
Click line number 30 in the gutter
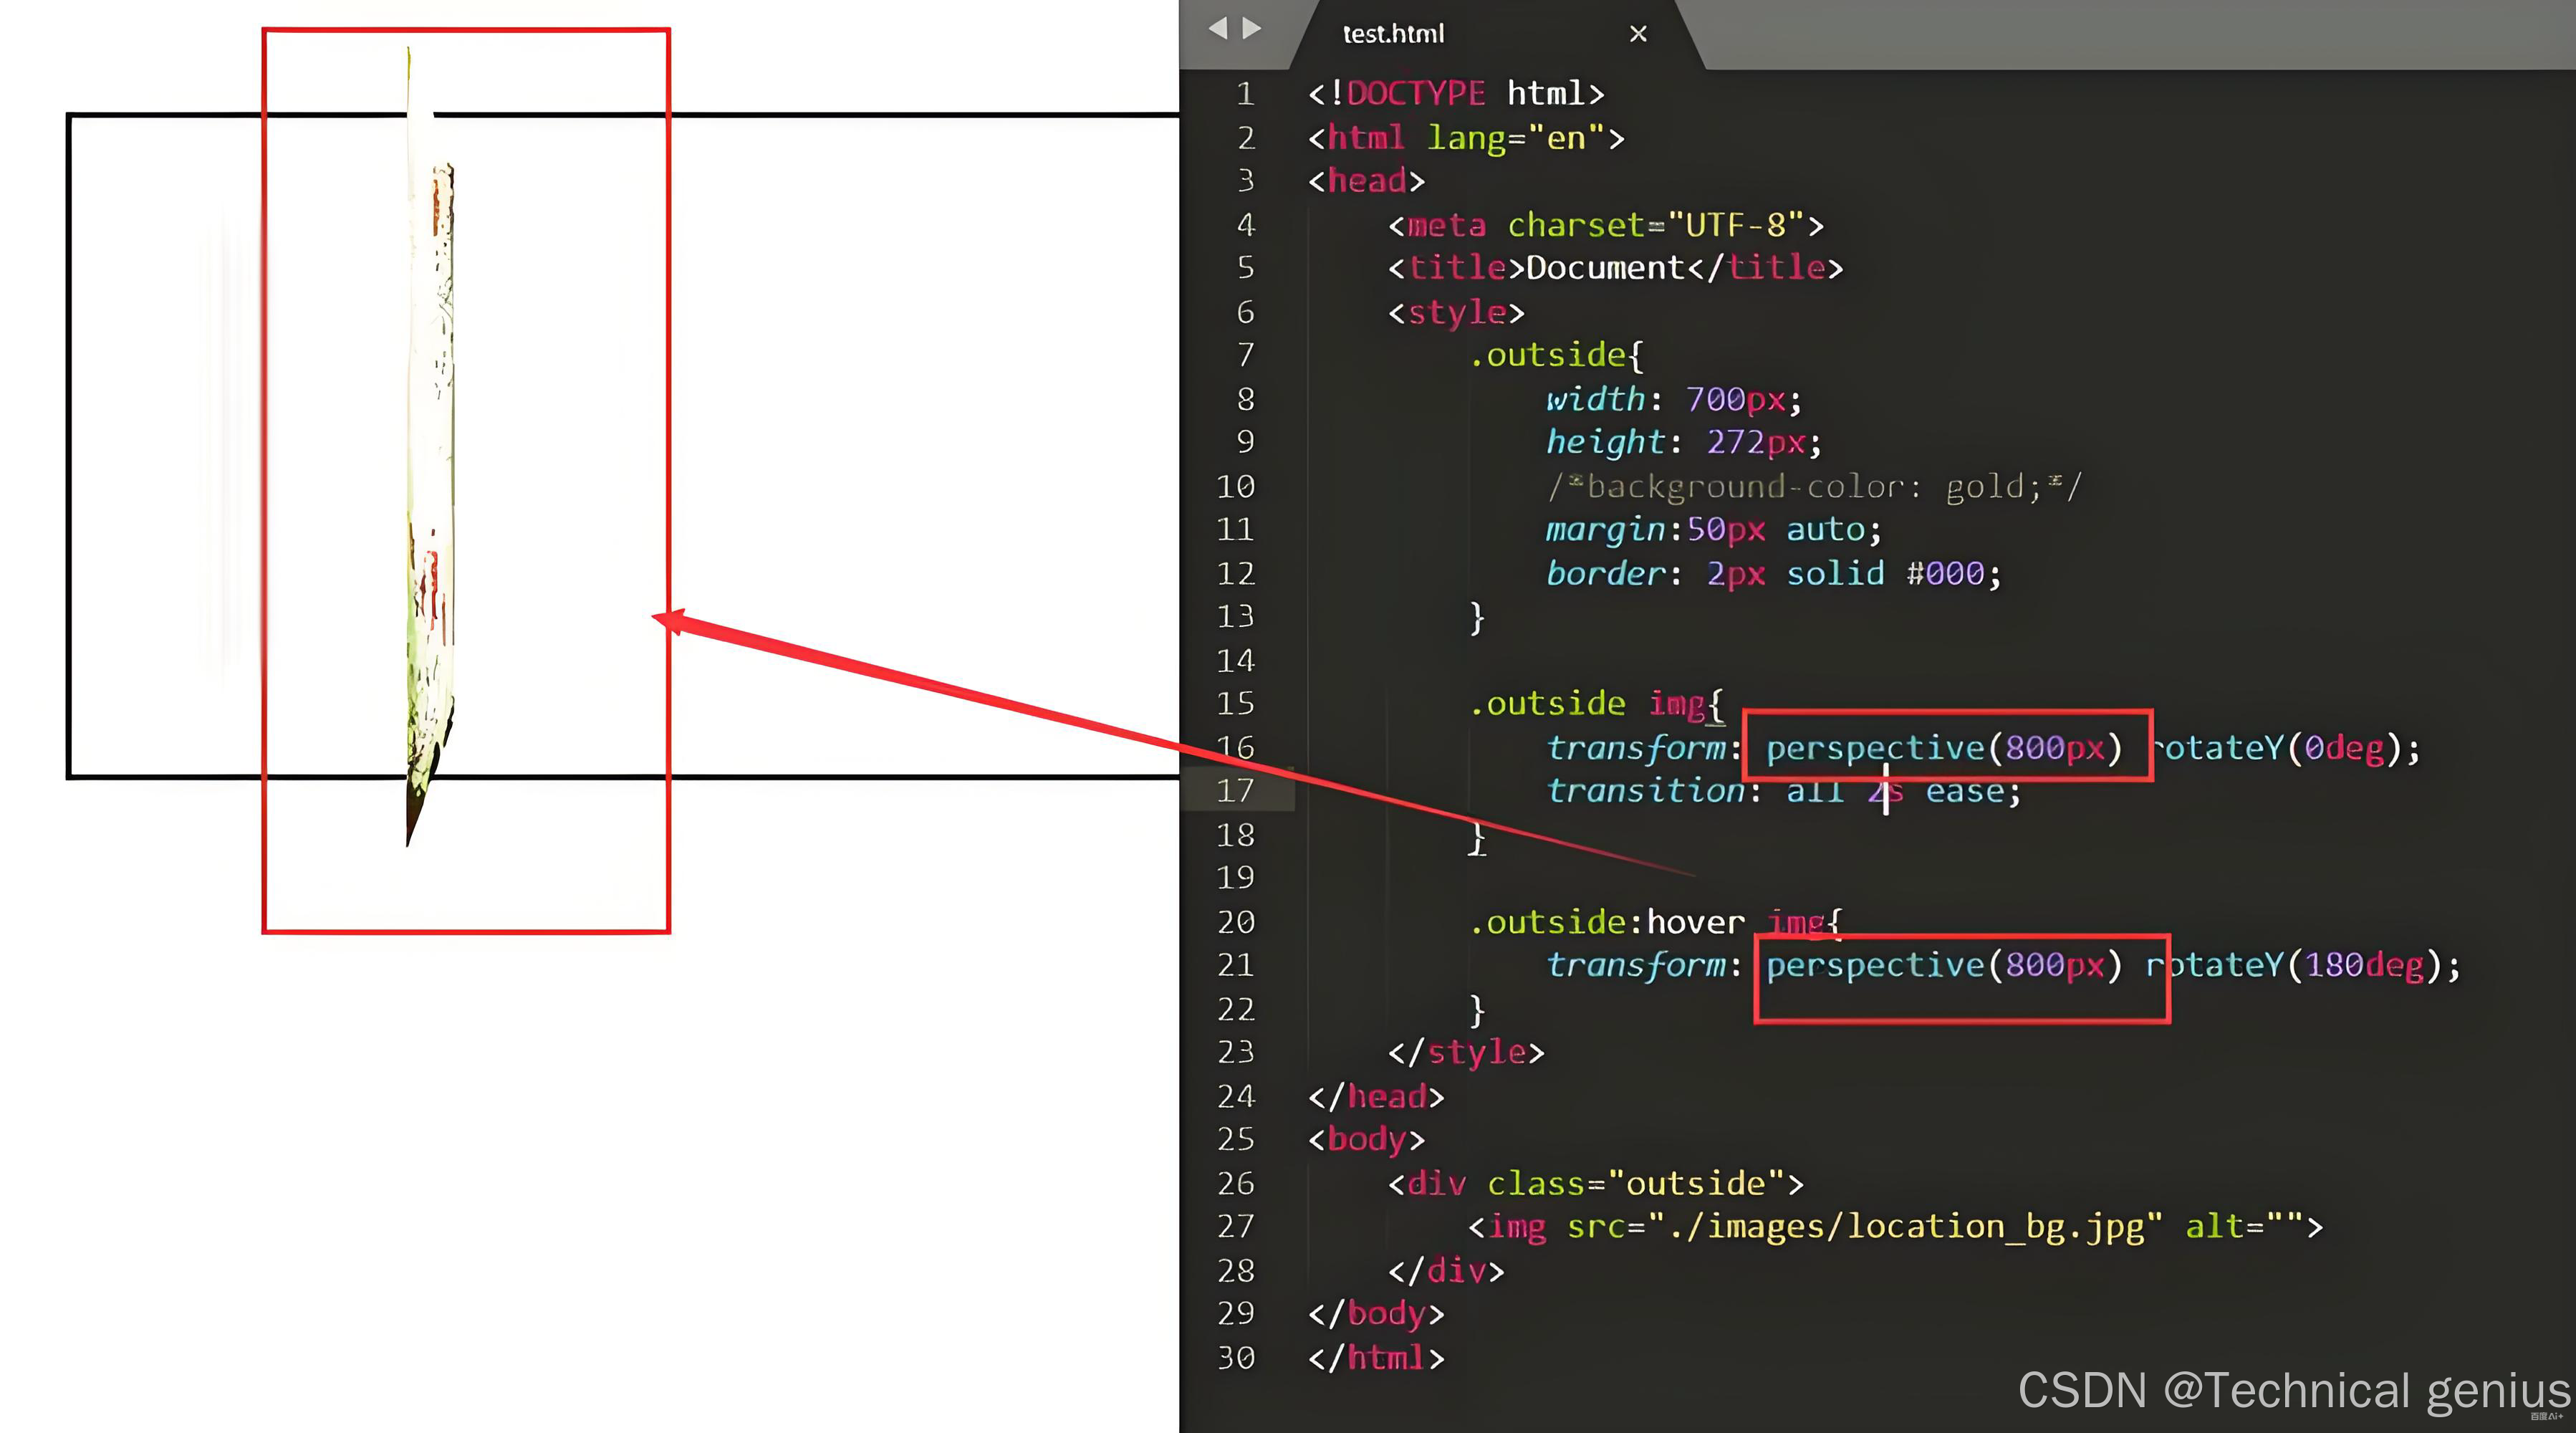pos(1236,1358)
